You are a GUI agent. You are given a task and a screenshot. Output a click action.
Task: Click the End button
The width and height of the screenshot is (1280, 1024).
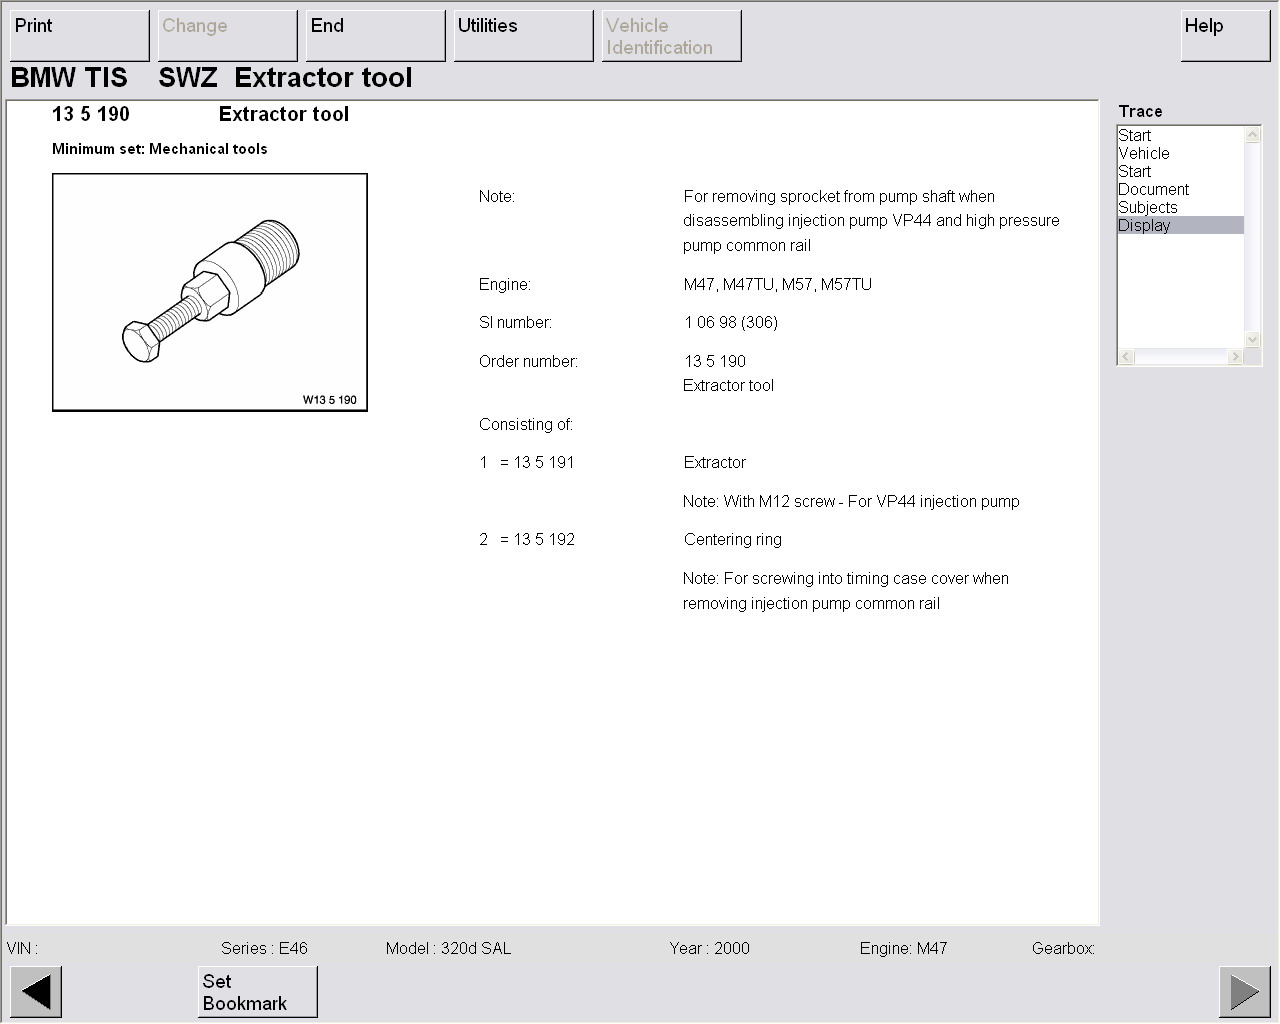[376, 36]
